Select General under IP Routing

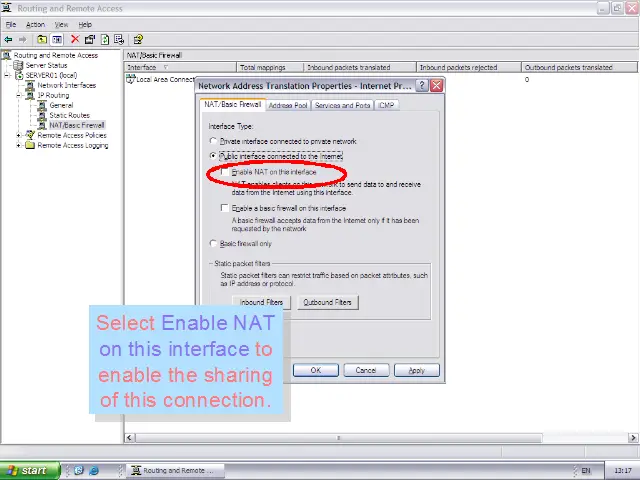point(61,105)
